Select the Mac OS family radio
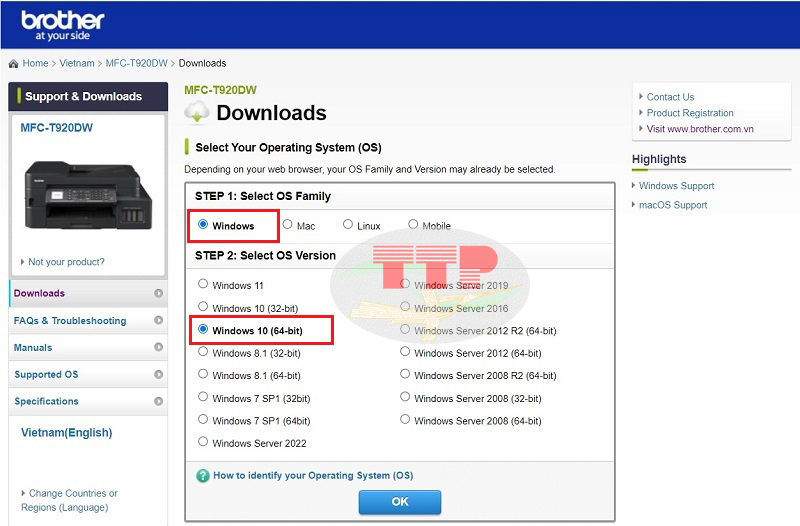Viewport: 800px width, 526px height. 288,224
